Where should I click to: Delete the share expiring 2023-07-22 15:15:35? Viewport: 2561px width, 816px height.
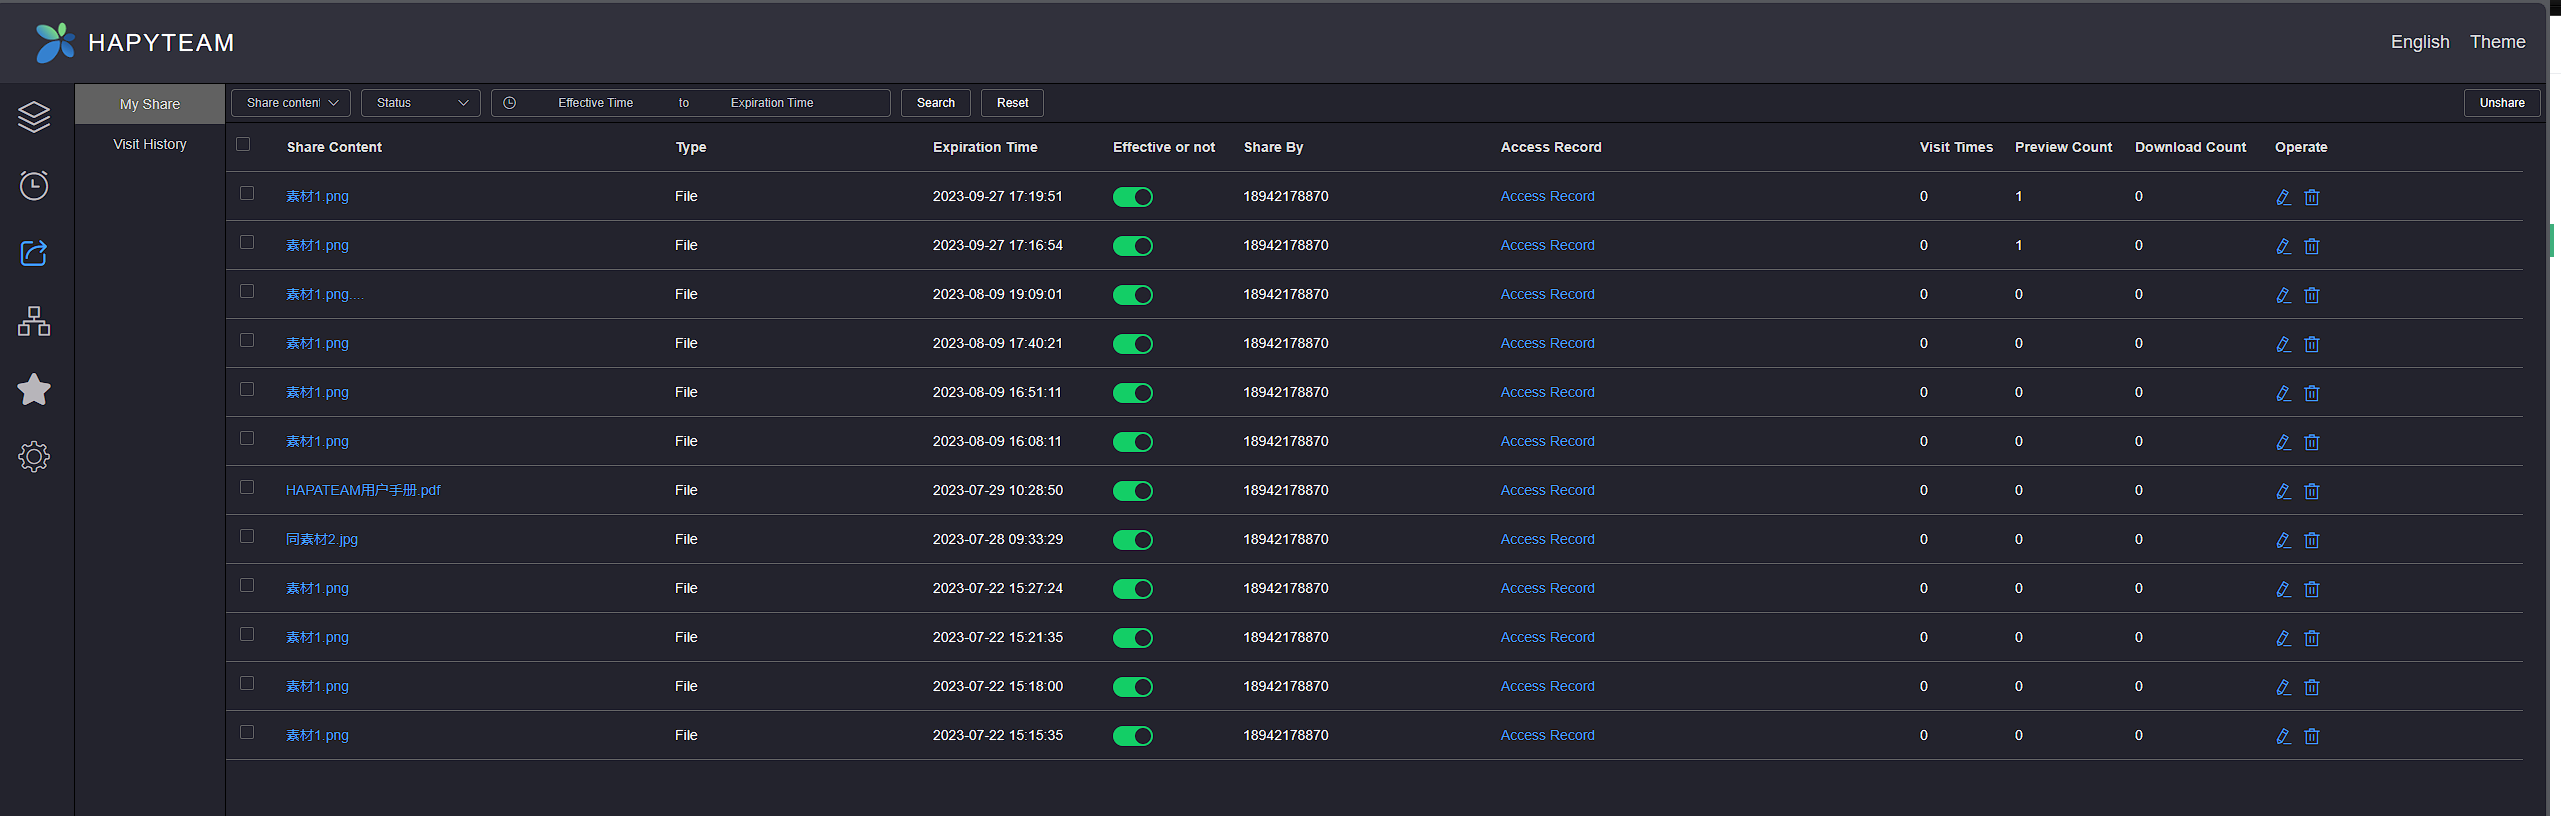point(2312,736)
